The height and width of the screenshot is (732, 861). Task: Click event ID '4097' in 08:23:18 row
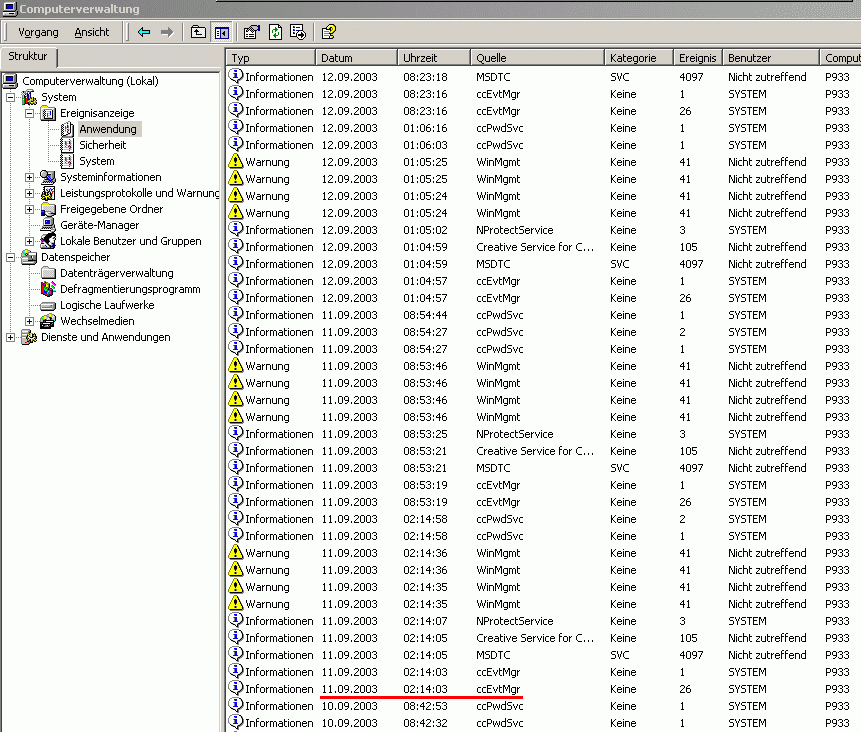691,77
